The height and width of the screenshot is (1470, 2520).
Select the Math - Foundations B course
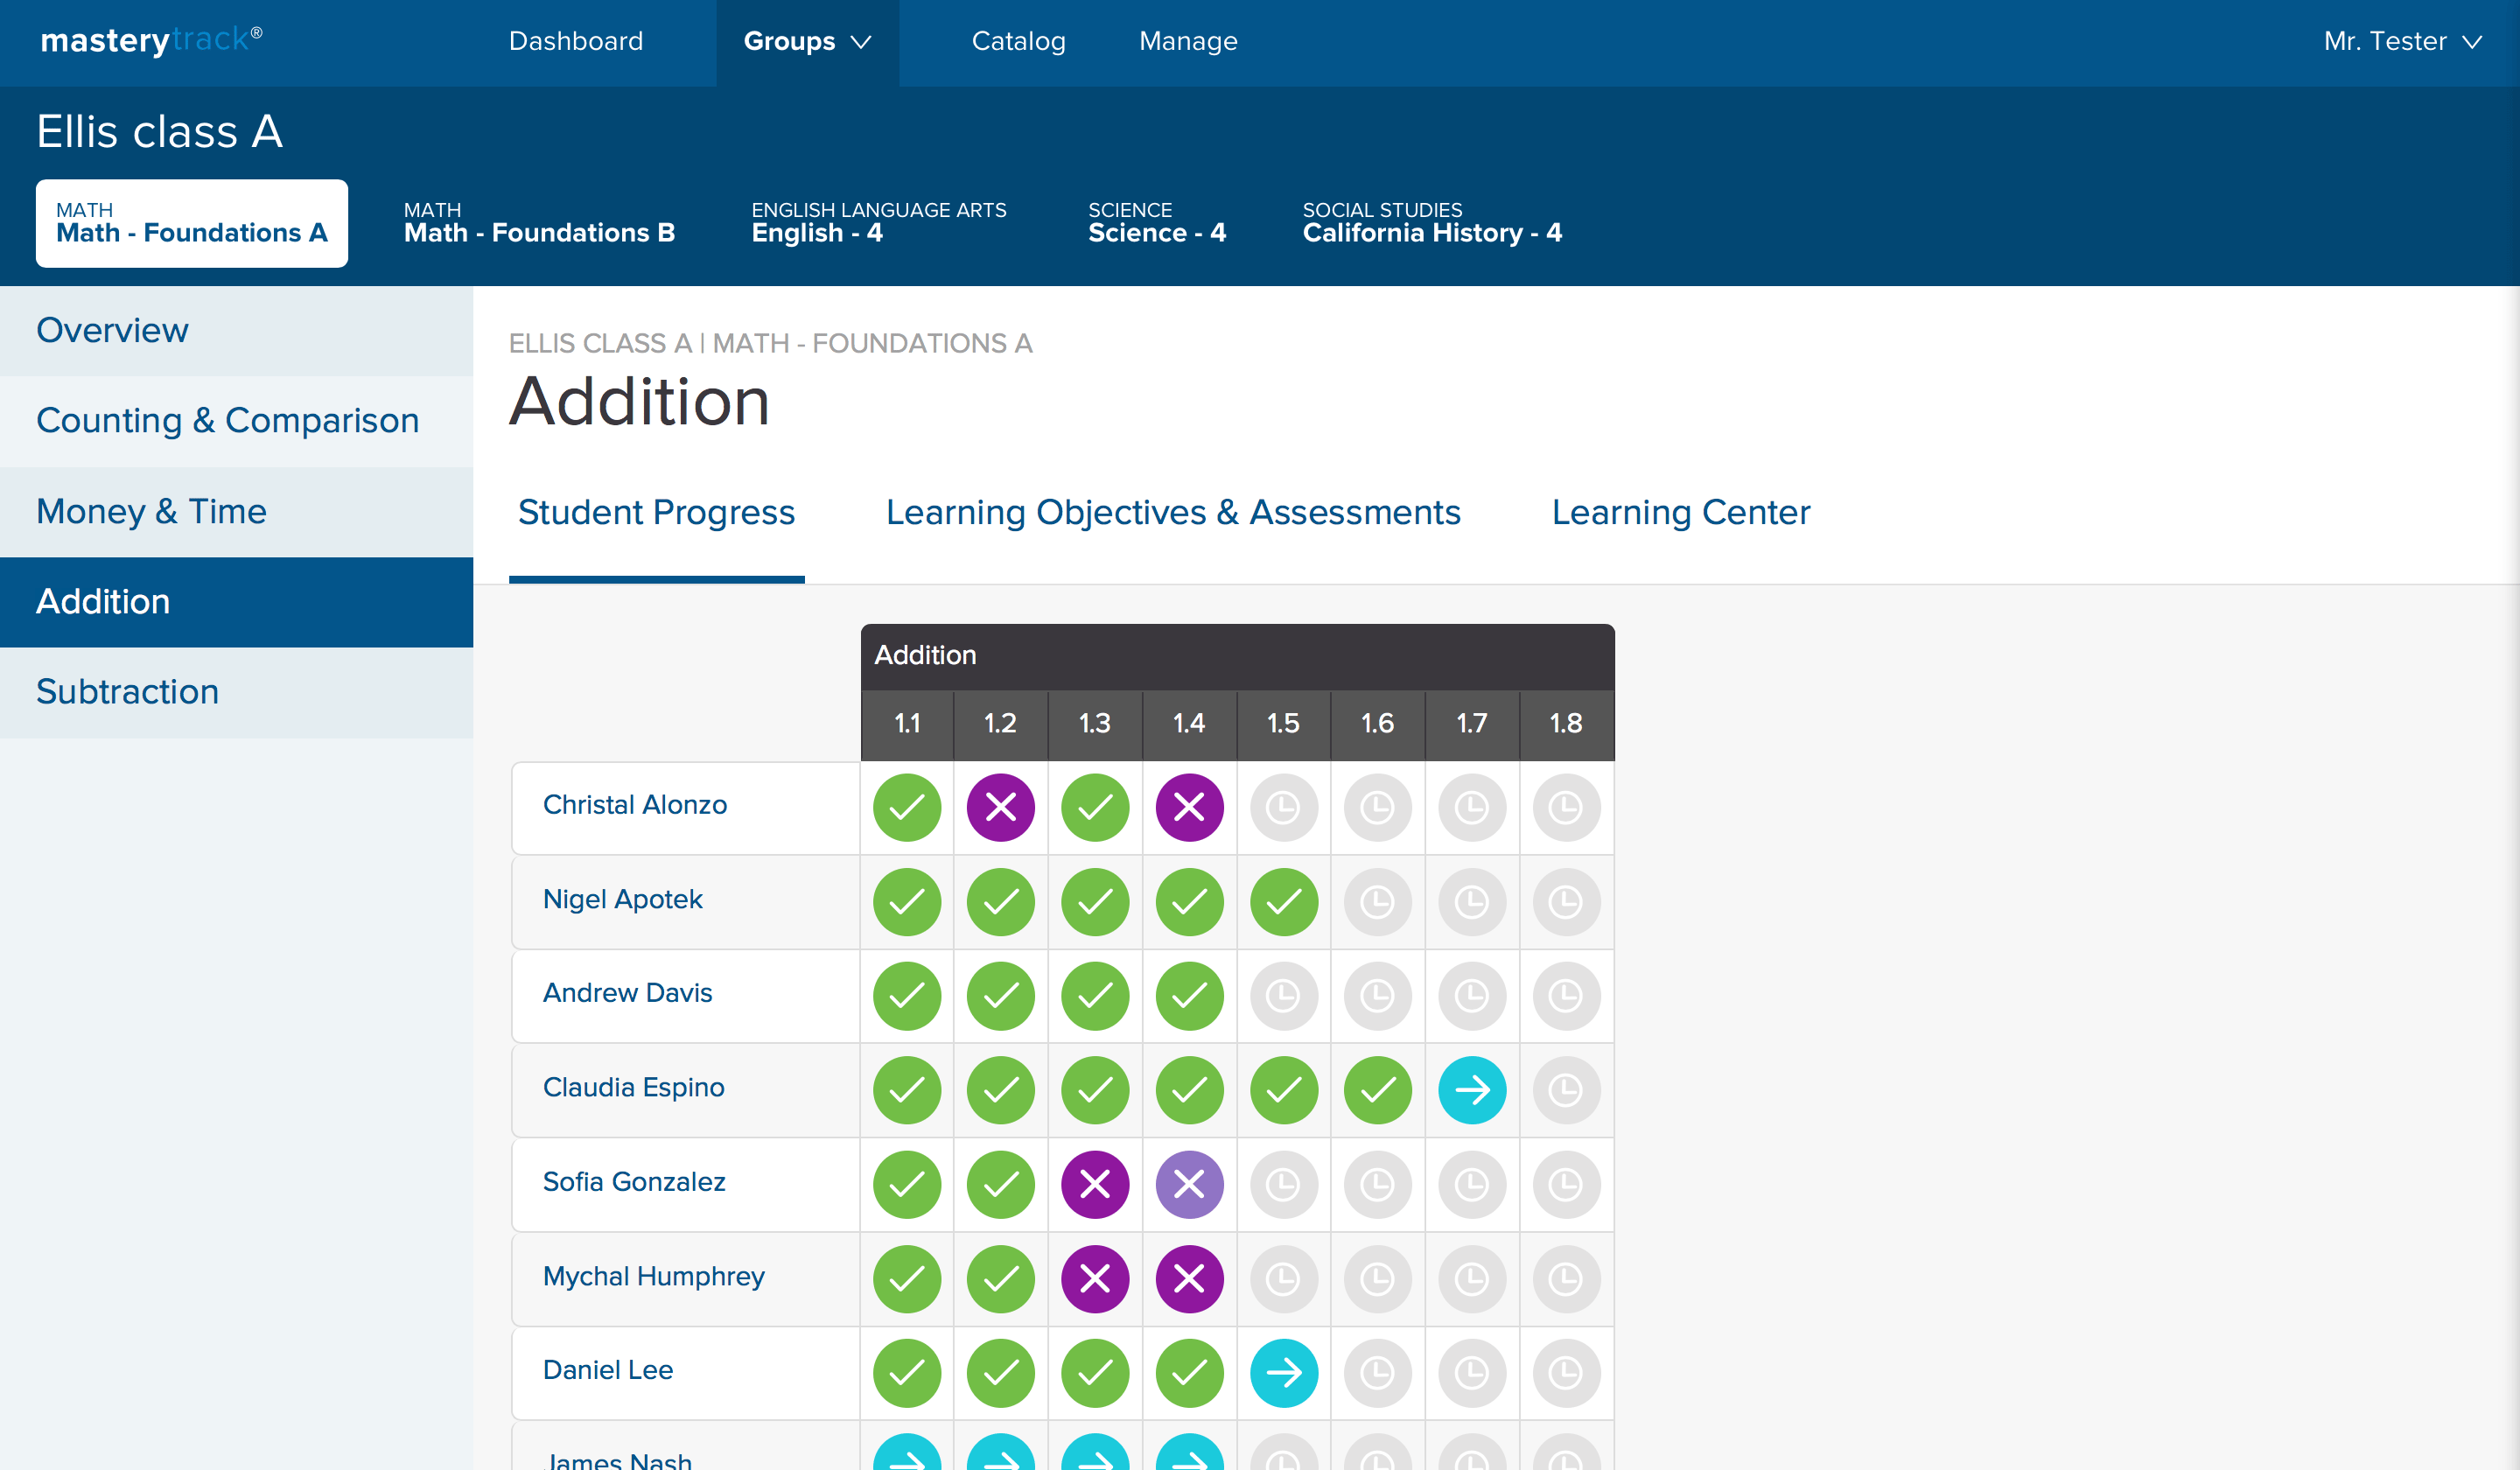[539, 223]
